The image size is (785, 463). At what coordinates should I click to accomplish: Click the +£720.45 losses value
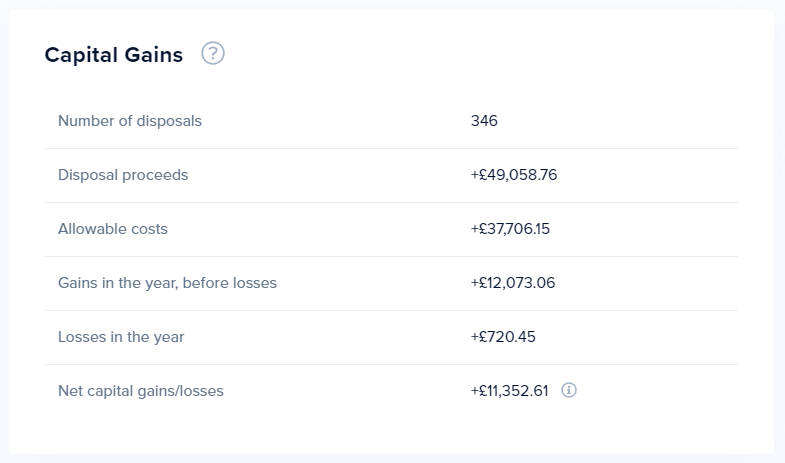click(x=503, y=337)
